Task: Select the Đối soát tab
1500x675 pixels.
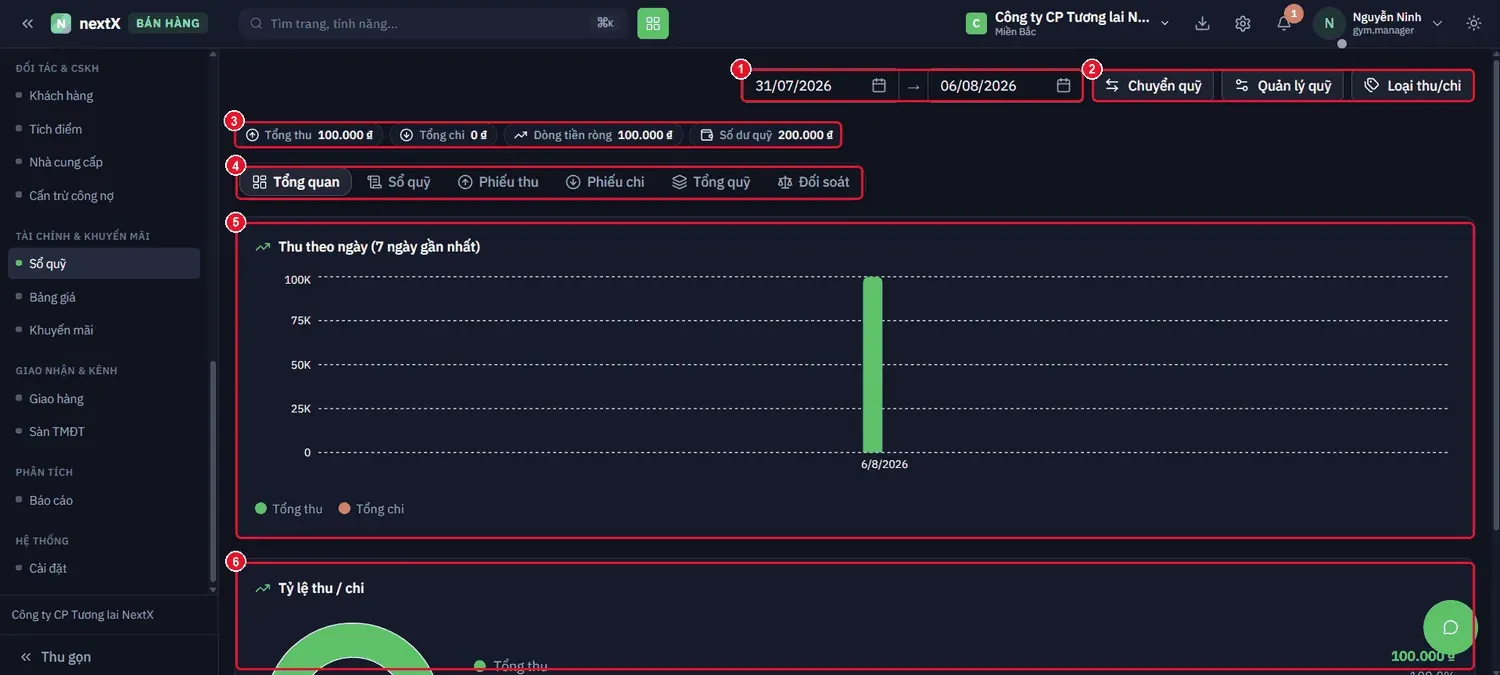Action: (x=814, y=182)
